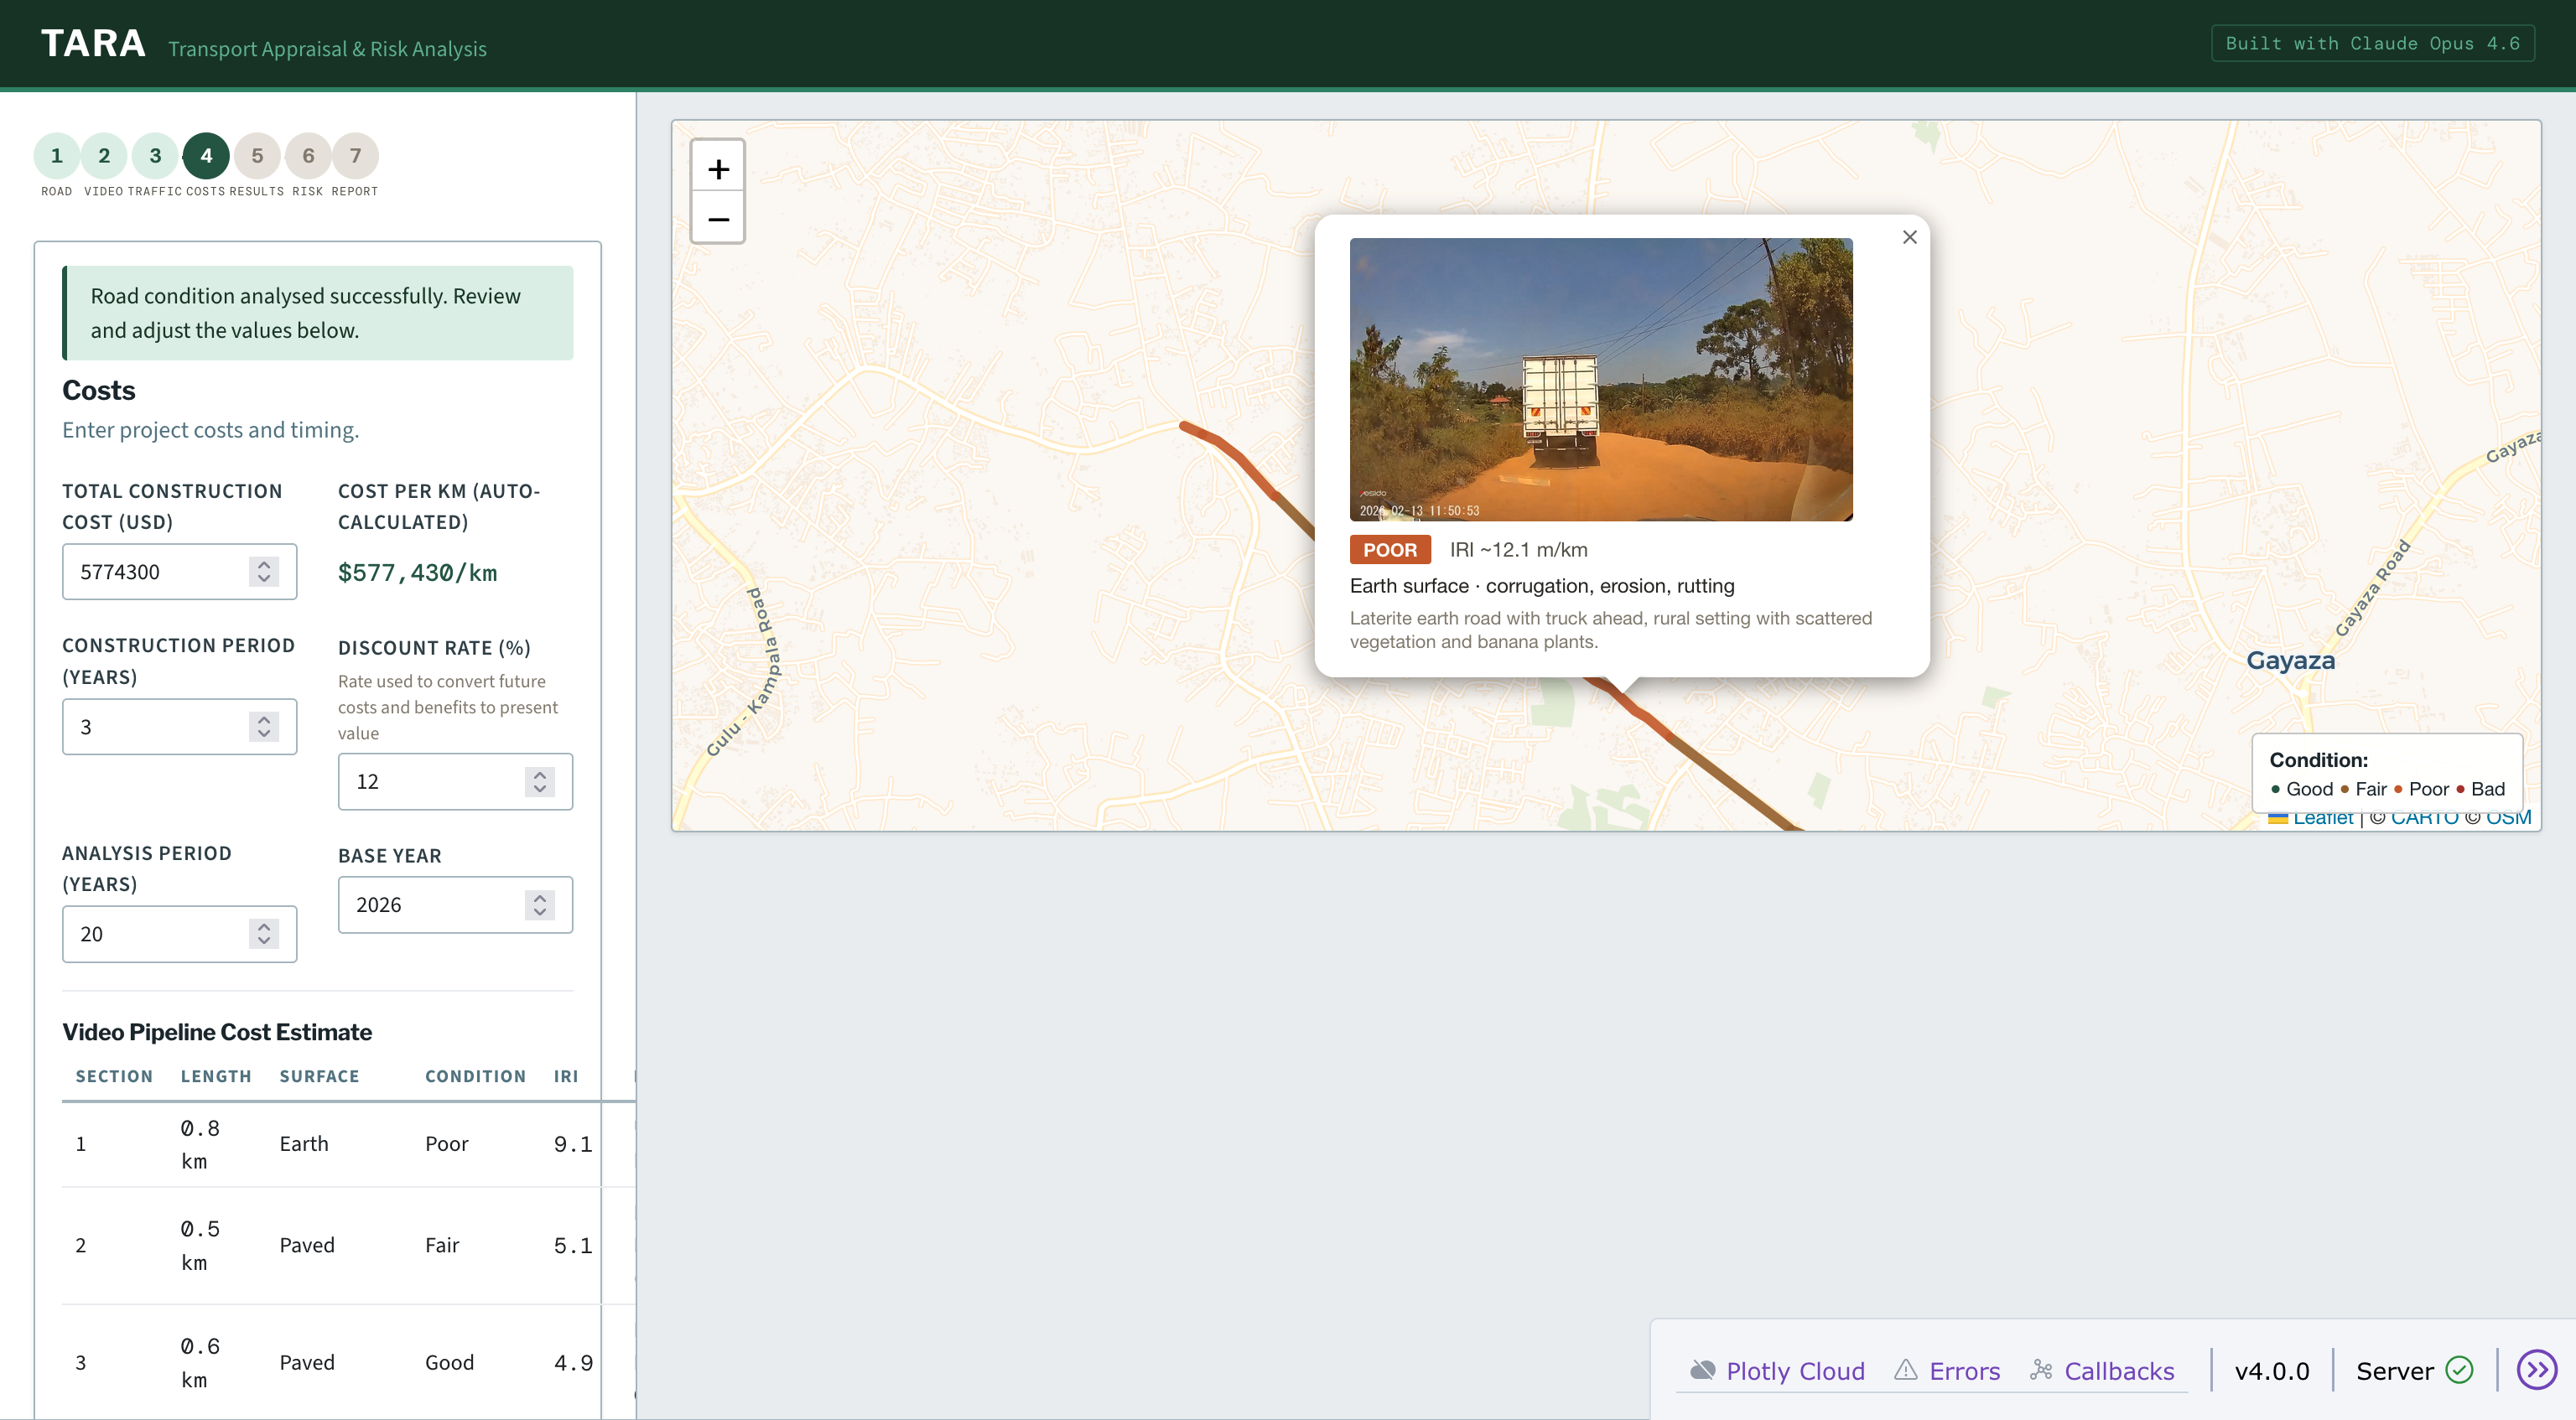Close the road condition popup

tap(1909, 237)
